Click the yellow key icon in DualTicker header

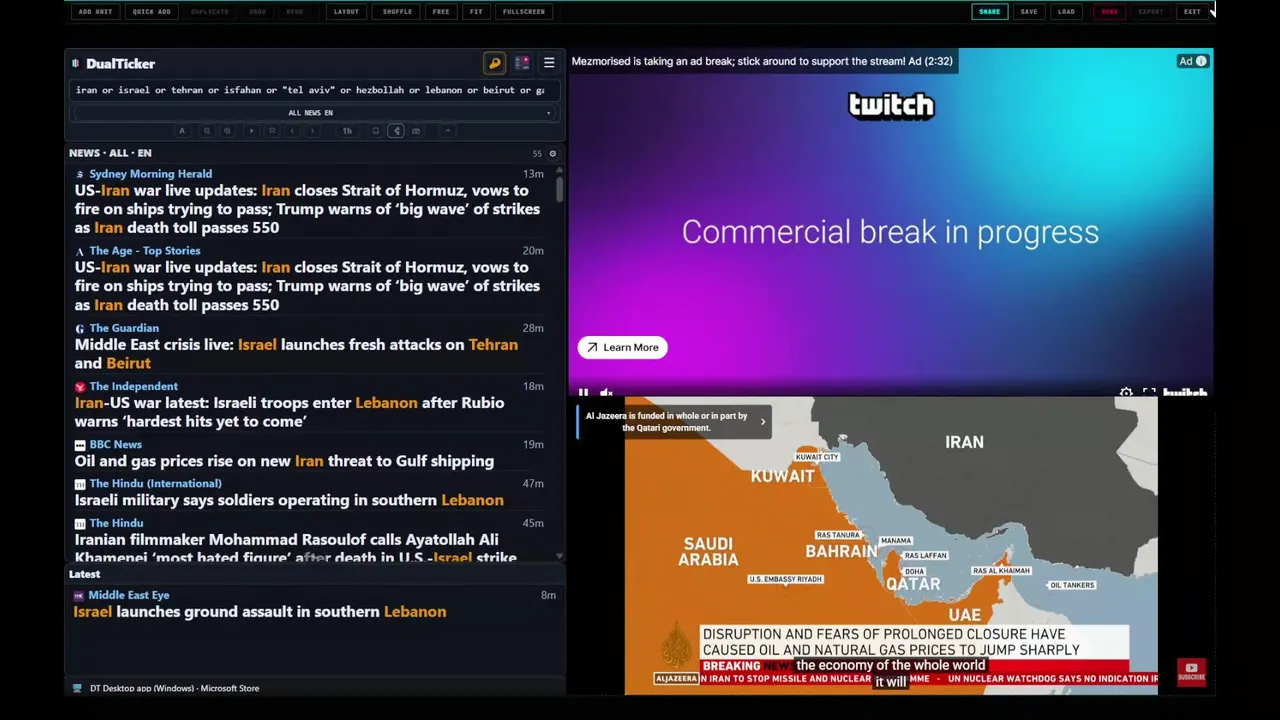pyautogui.click(x=495, y=64)
